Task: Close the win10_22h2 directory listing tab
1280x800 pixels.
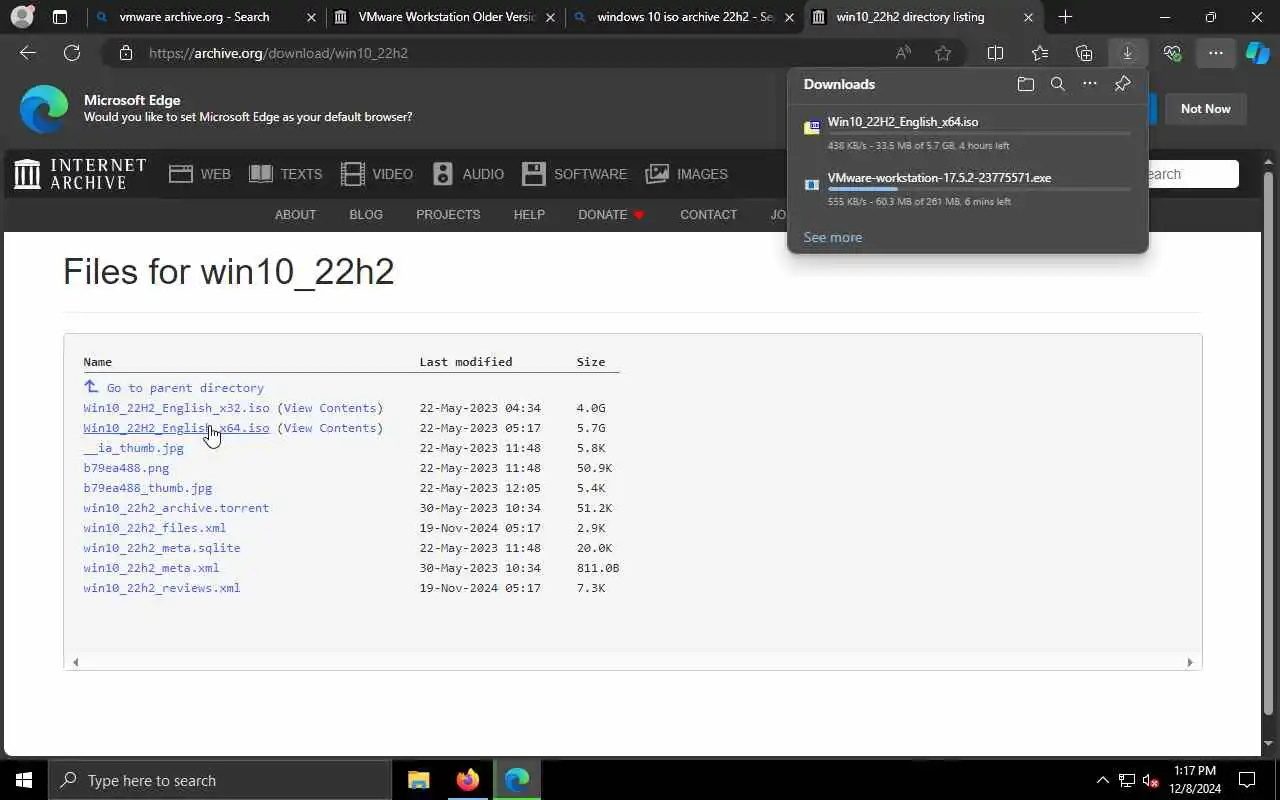Action: [x=1028, y=17]
